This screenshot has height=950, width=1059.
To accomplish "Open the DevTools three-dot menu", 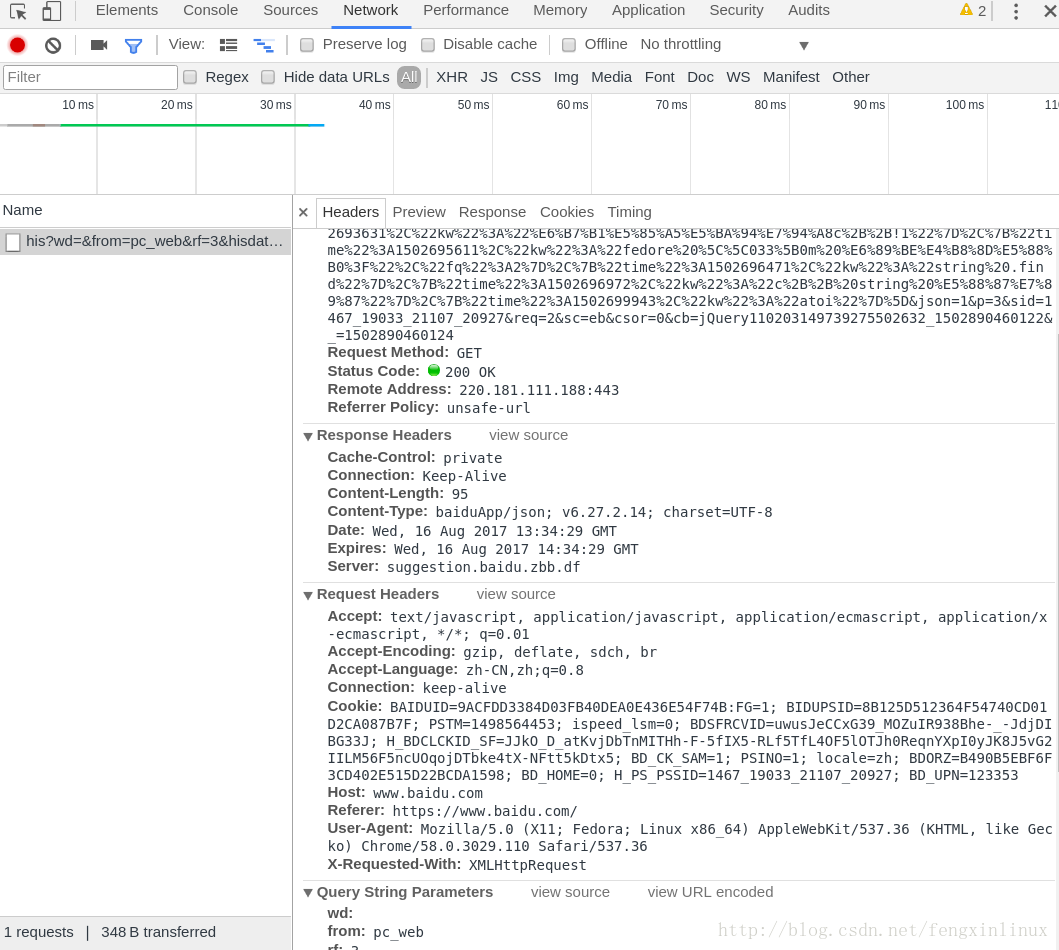I will point(1016,11).
